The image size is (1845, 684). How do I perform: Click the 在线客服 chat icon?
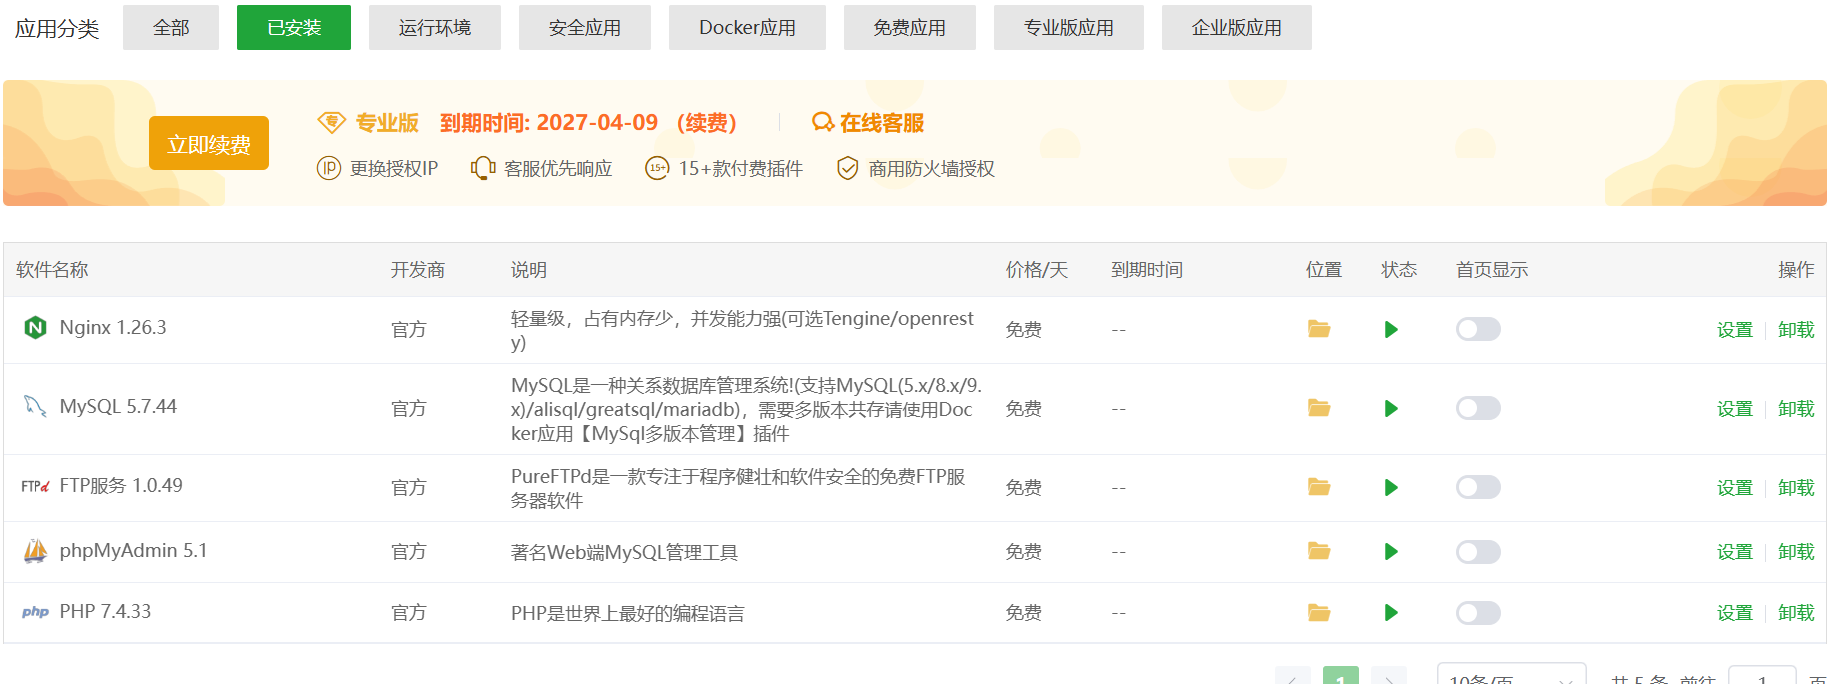click(823, 122)
